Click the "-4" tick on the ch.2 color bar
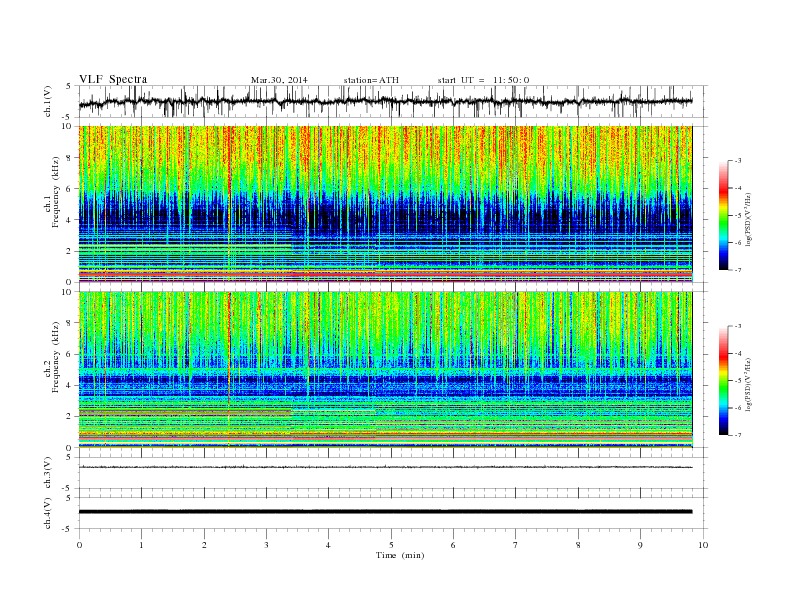 [x=737, y=353]
